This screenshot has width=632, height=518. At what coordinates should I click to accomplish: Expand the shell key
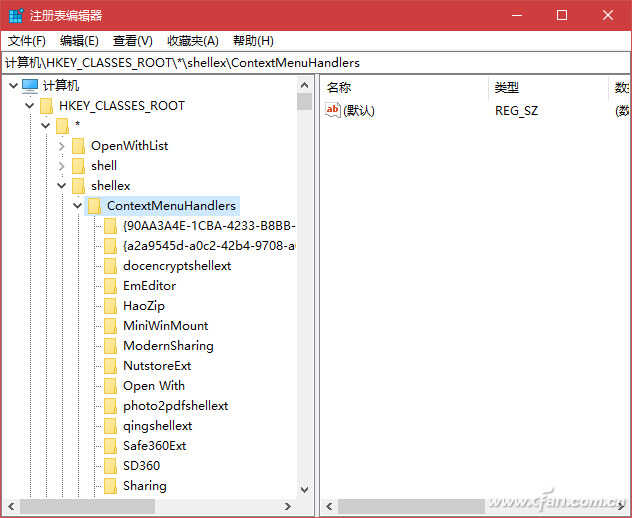[x=61, y=166]
